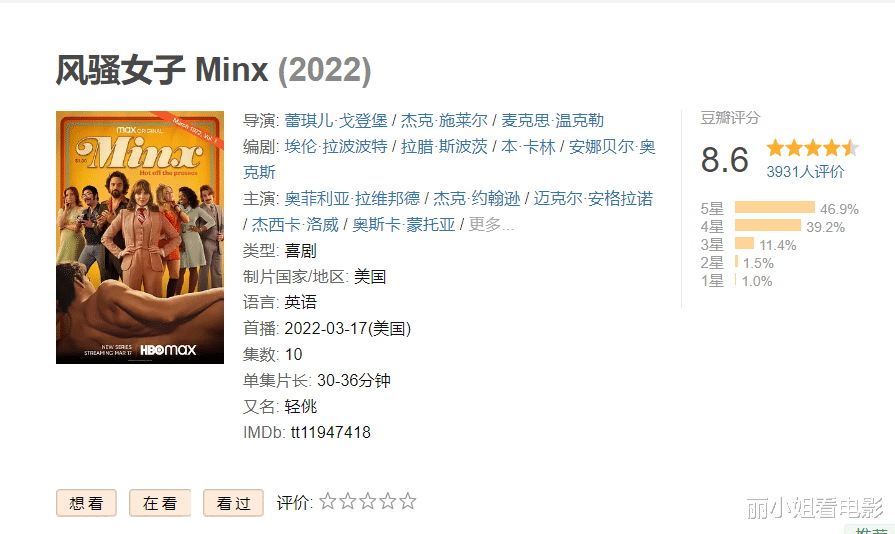Click the Minx poster thumbnail
Viewport: 895px width, 534px height.
pos(140,237)
